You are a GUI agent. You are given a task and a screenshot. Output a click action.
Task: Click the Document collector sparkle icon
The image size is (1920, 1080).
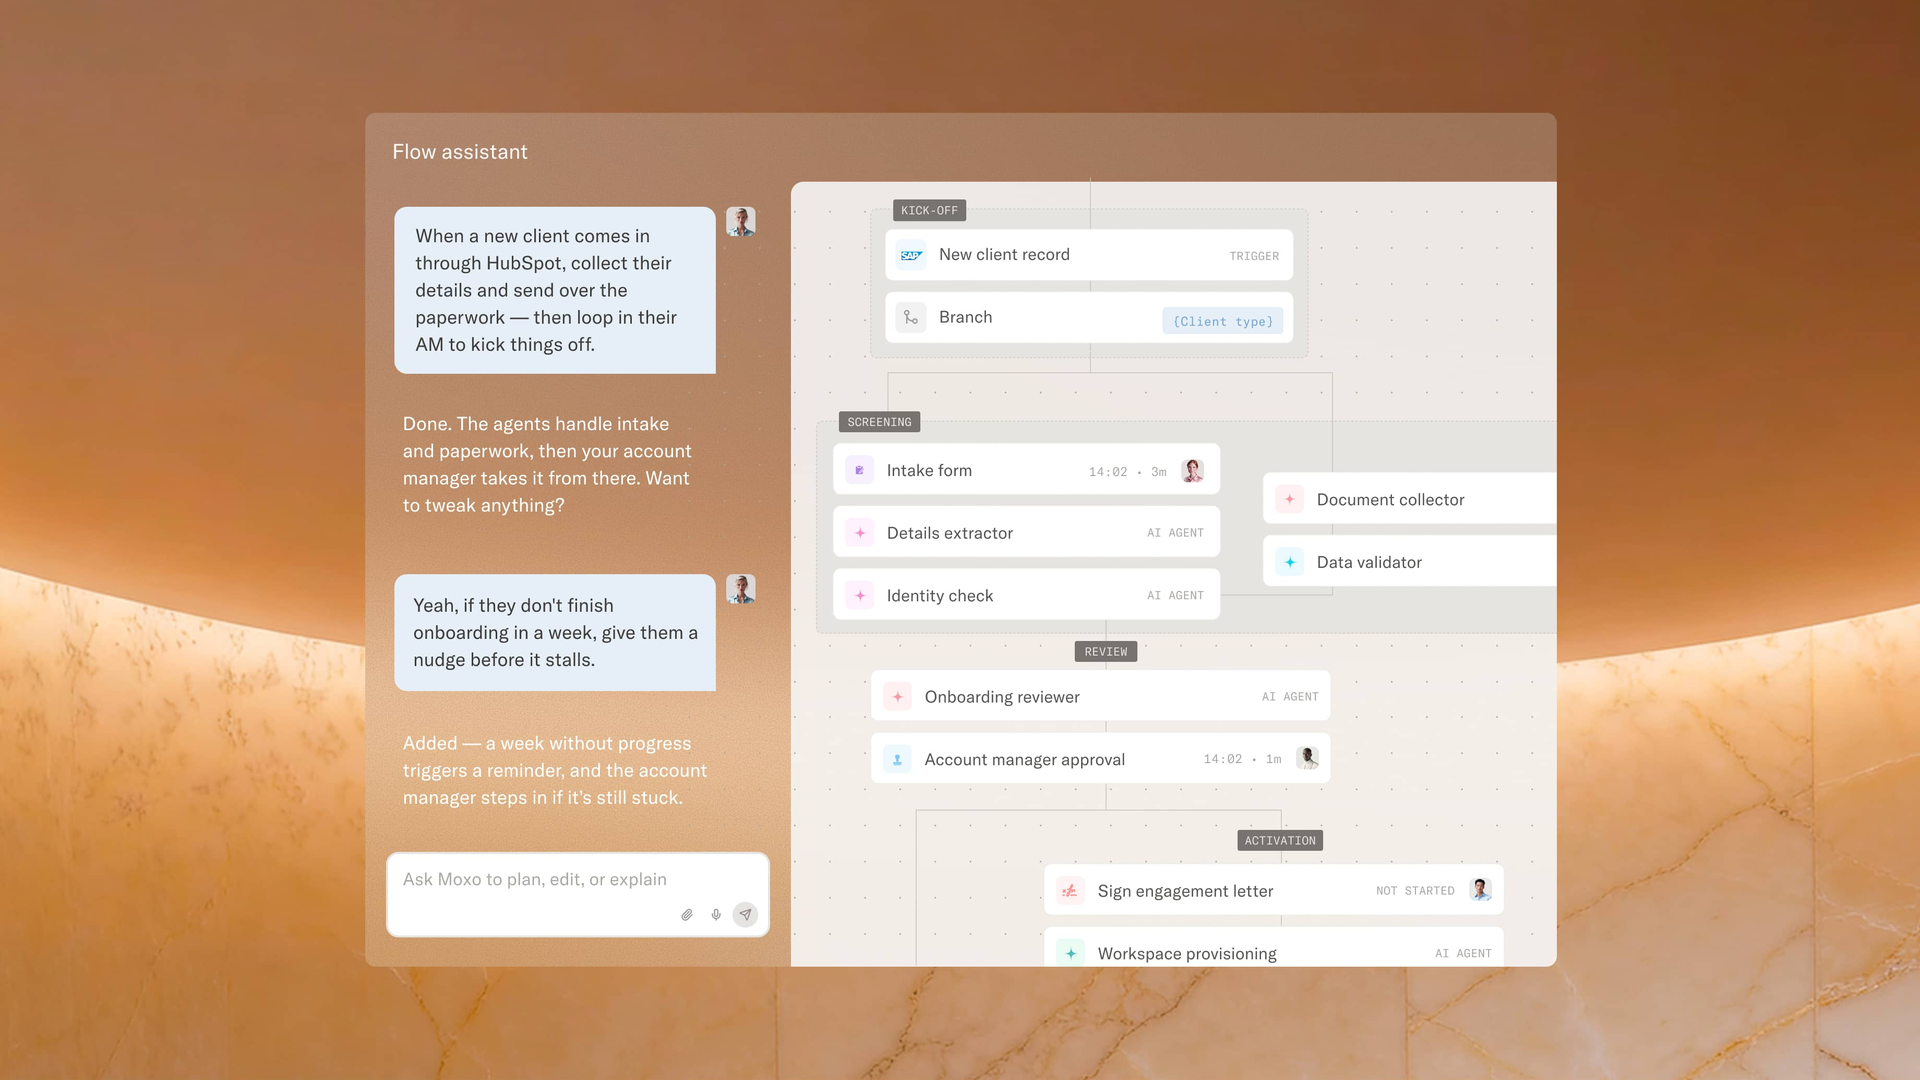click(1289, 499)
